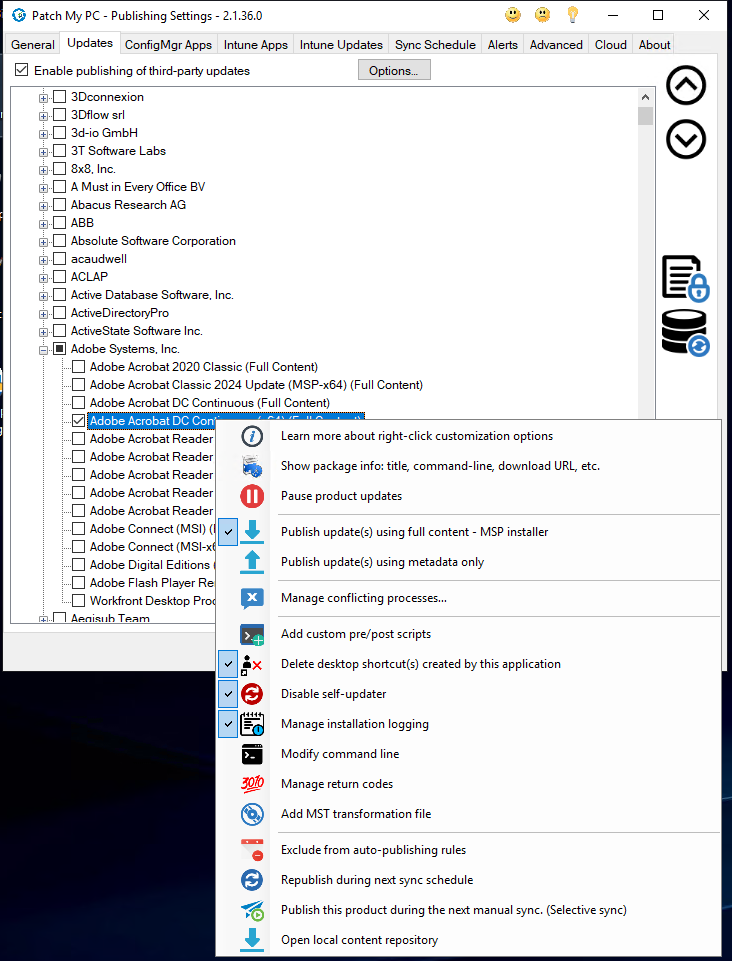The height and width of the screenshot is (961, 732).
Task: Toggle Enable publishing of third-party updates
Action: coord(22,71)
